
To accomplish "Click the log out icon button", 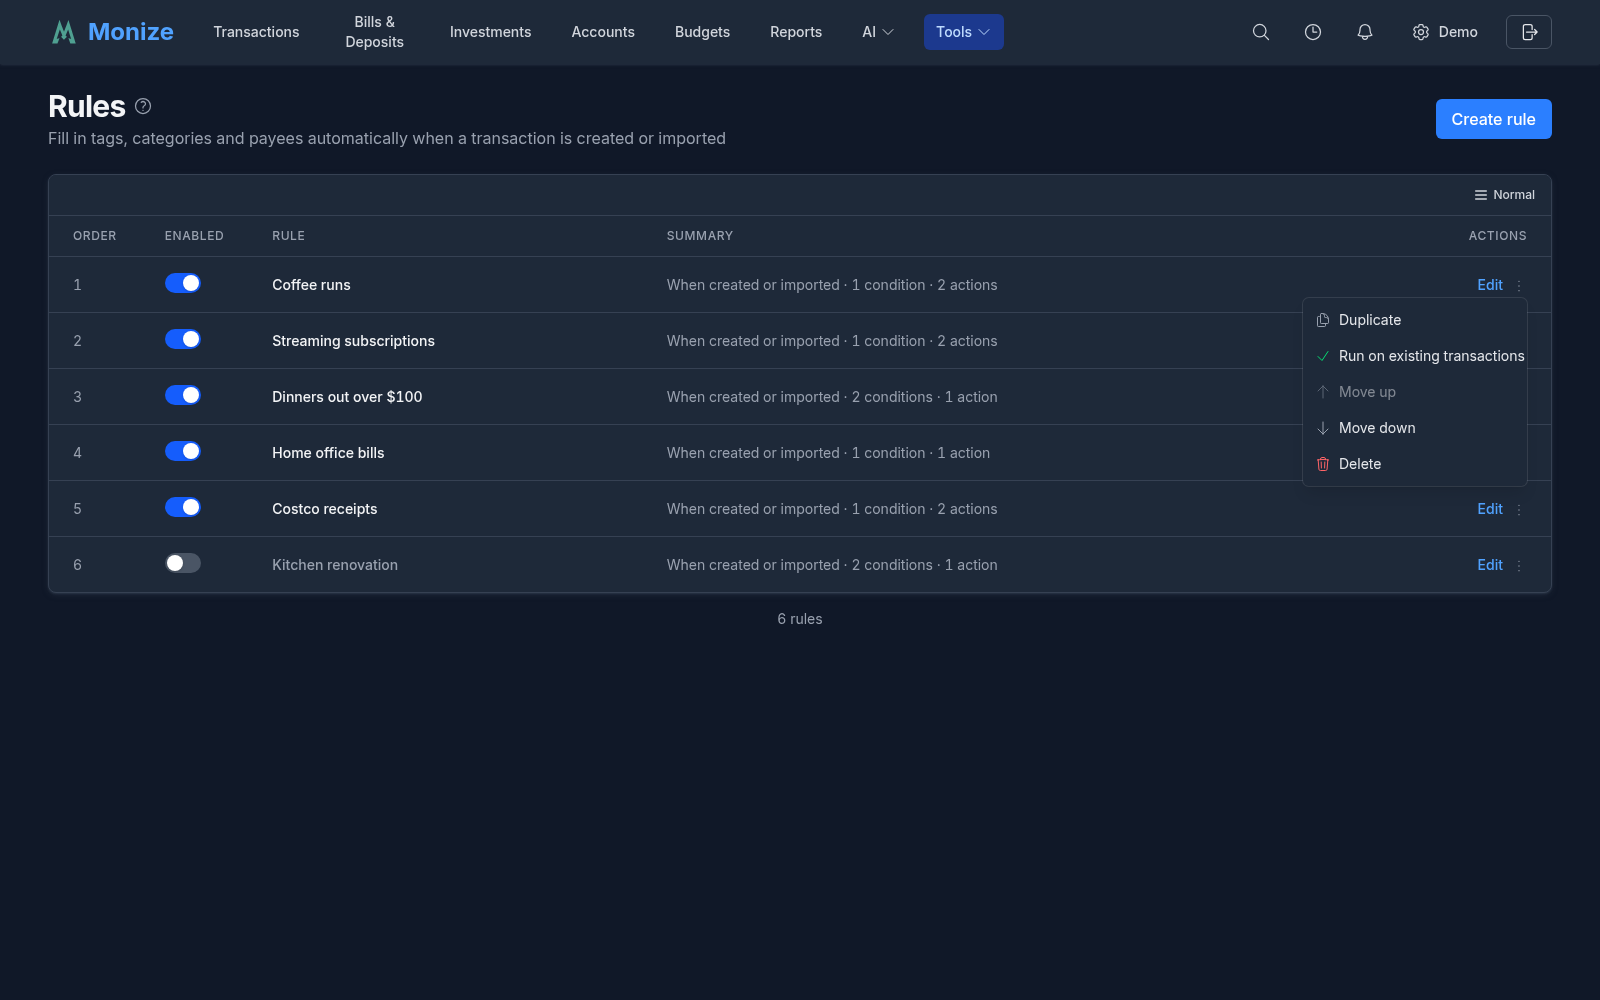I will (1529, 32).
